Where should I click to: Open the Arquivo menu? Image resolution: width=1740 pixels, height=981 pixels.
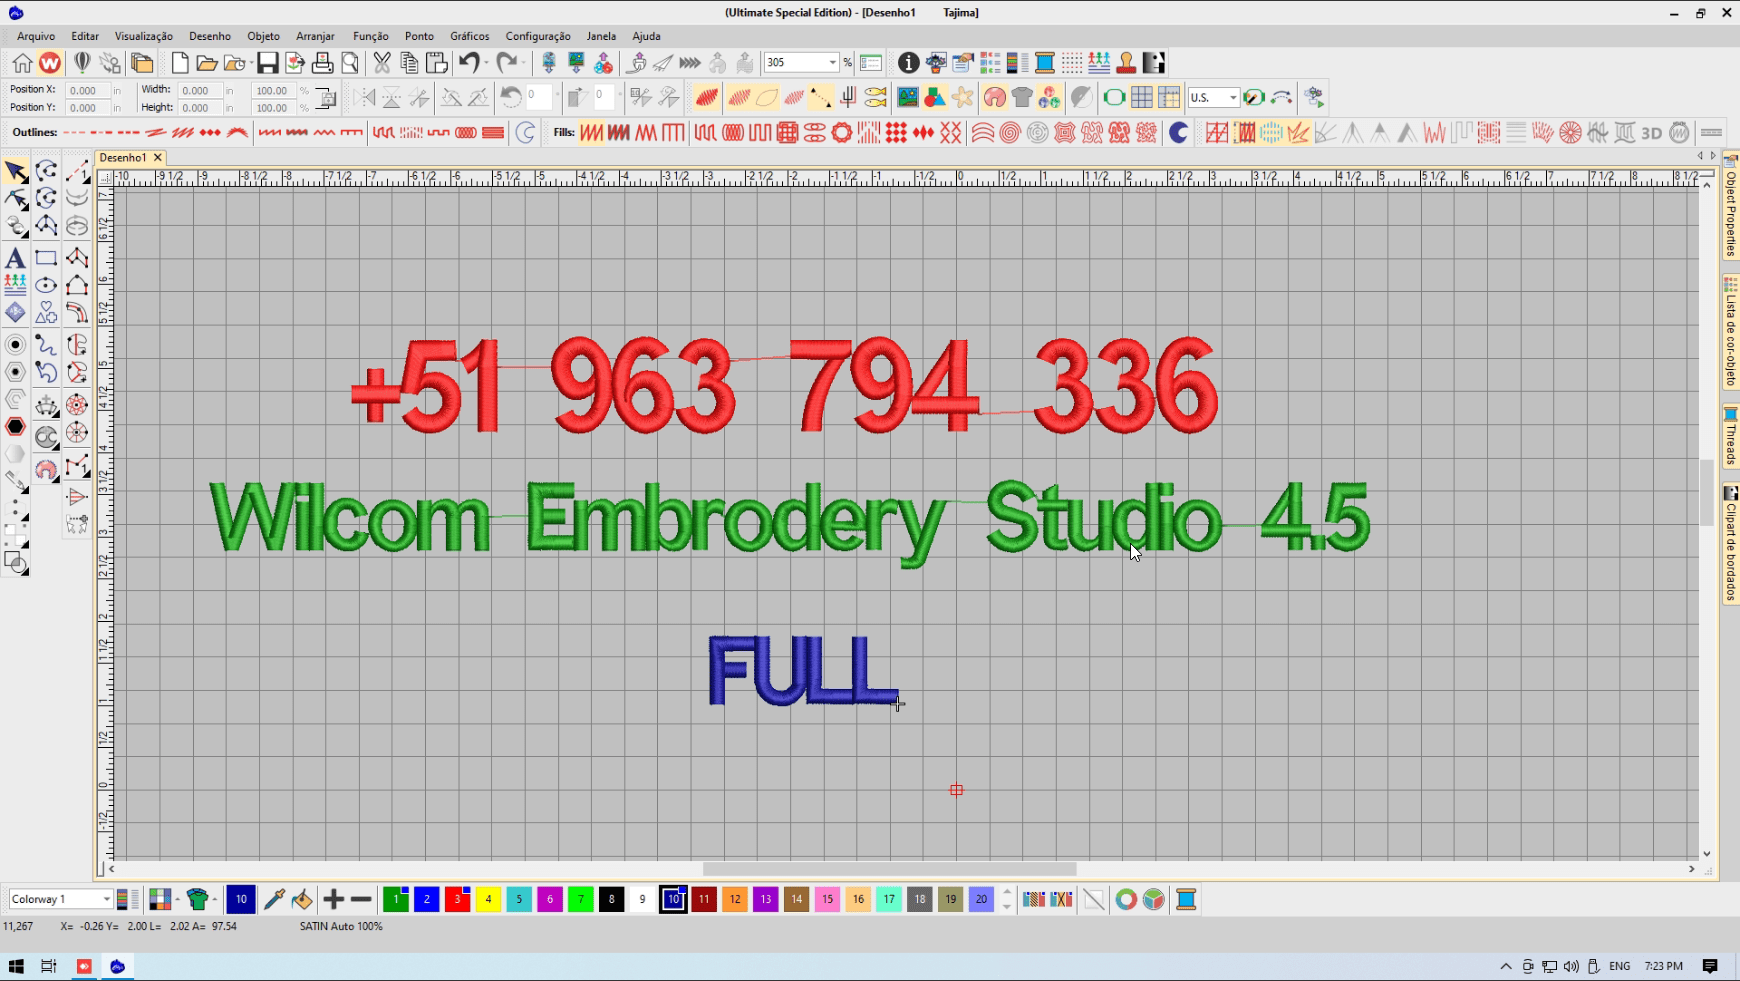tap(36, 36)
